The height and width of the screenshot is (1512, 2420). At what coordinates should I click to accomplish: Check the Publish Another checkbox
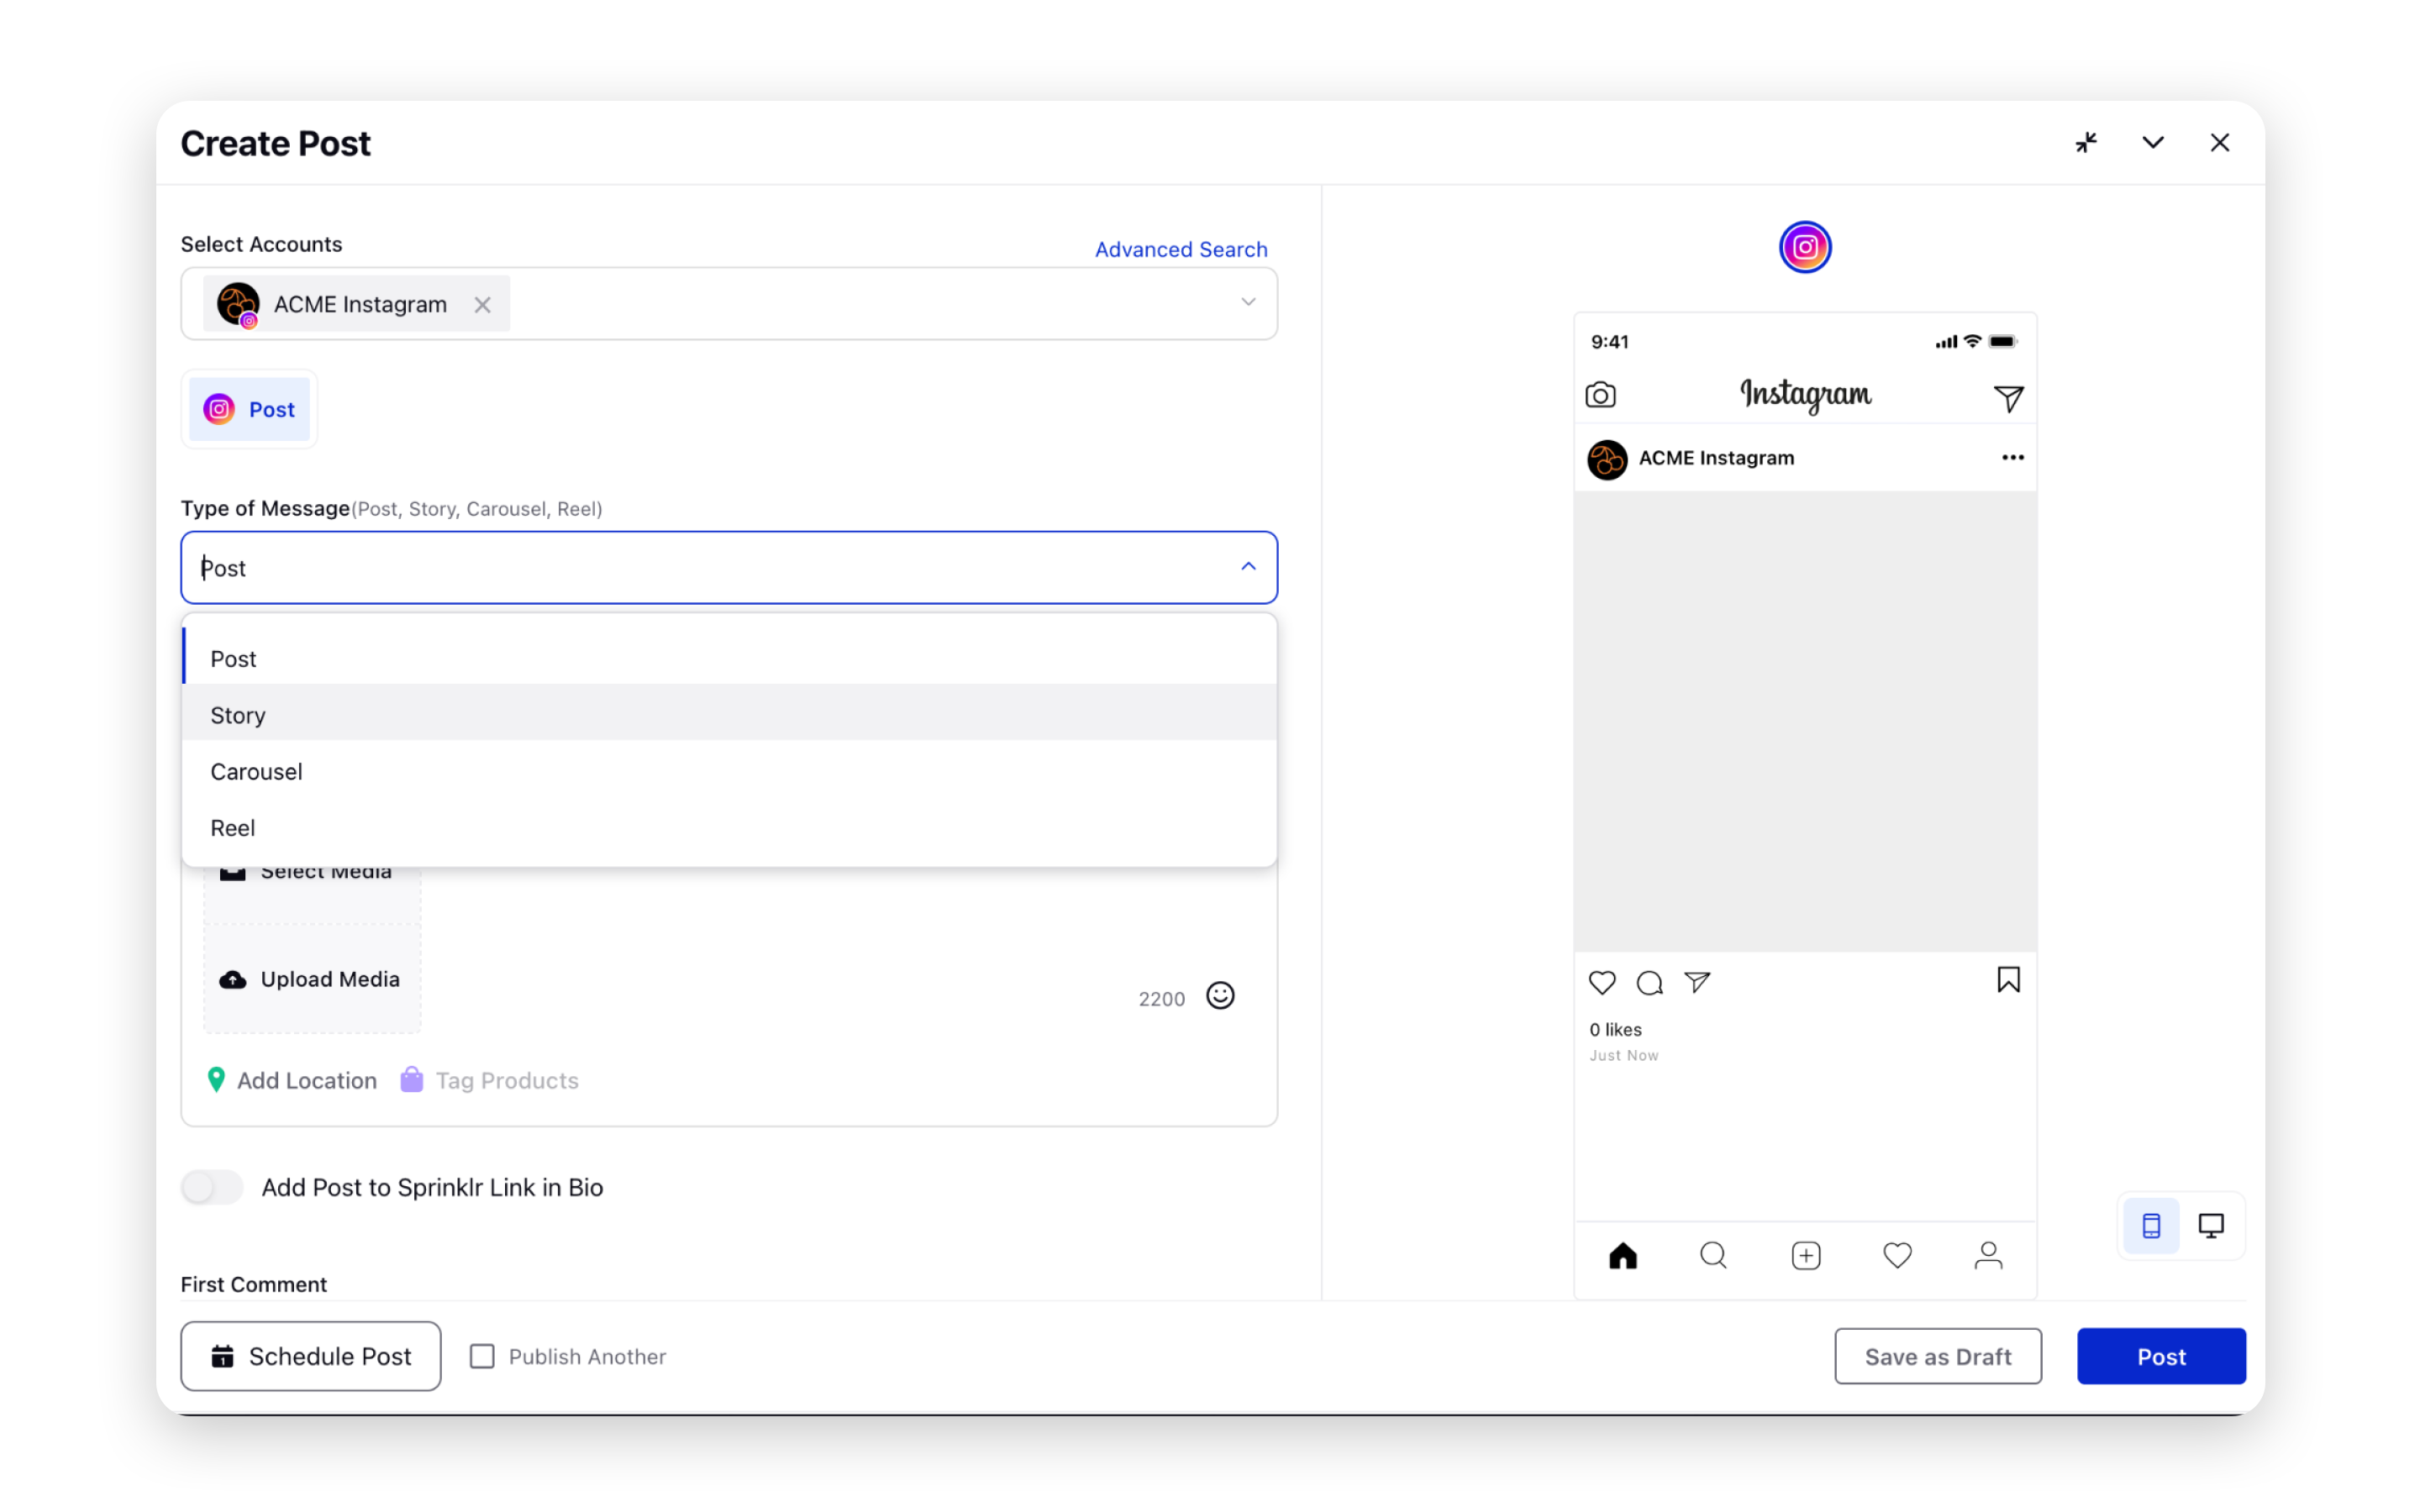[482, 1356]
